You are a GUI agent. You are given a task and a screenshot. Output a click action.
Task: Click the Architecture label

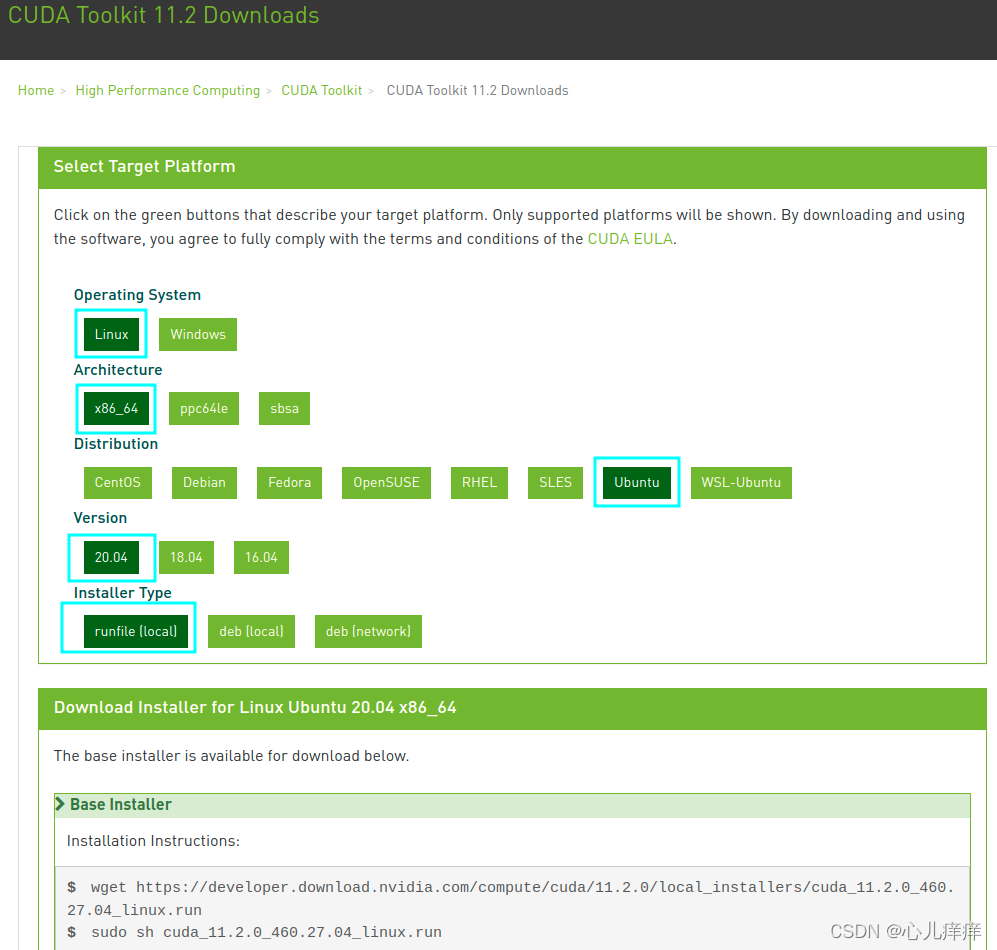118,370
